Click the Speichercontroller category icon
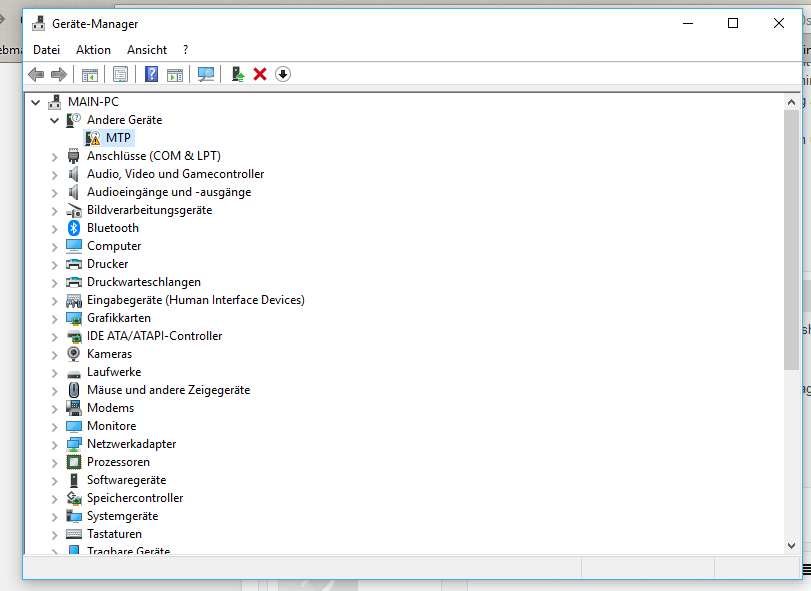Viewport: 811px width, 591px height. (x=74, y=498)
